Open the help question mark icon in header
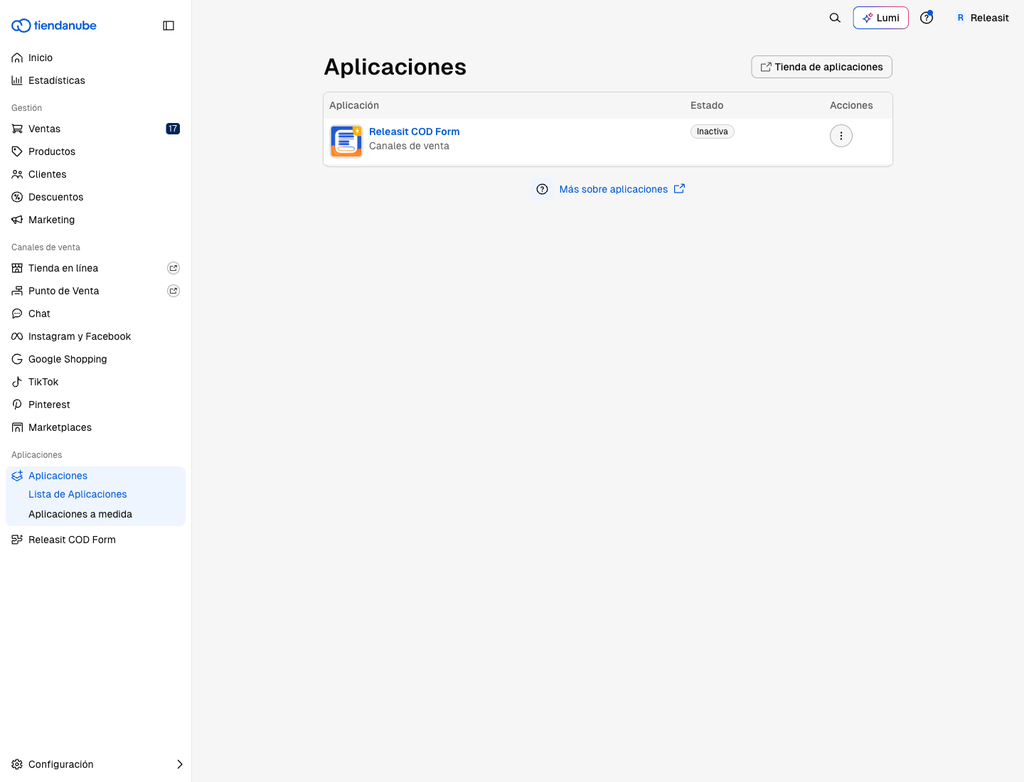 coord(926,18)
